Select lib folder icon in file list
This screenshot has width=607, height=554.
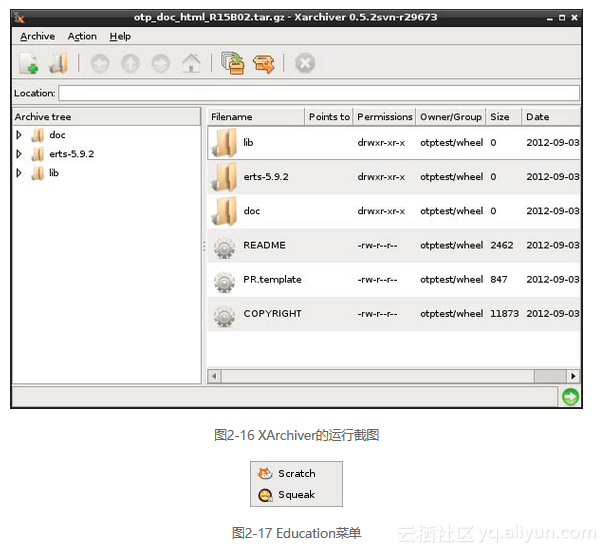click(225, 143)
